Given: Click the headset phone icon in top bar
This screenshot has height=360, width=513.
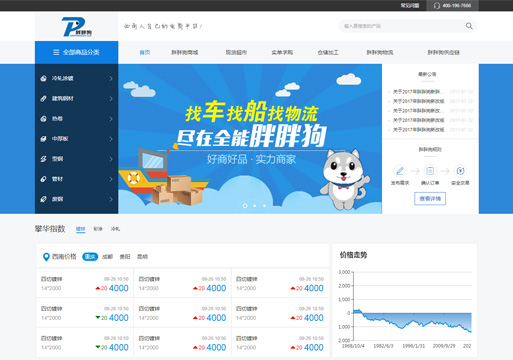Looking at the screenshot, I should [437, 6].
